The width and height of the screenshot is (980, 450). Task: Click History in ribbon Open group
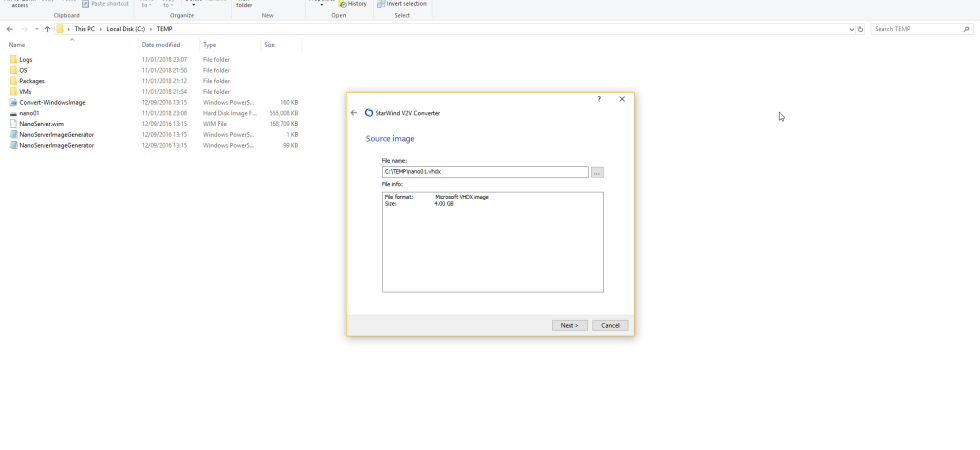coord(352,4)
